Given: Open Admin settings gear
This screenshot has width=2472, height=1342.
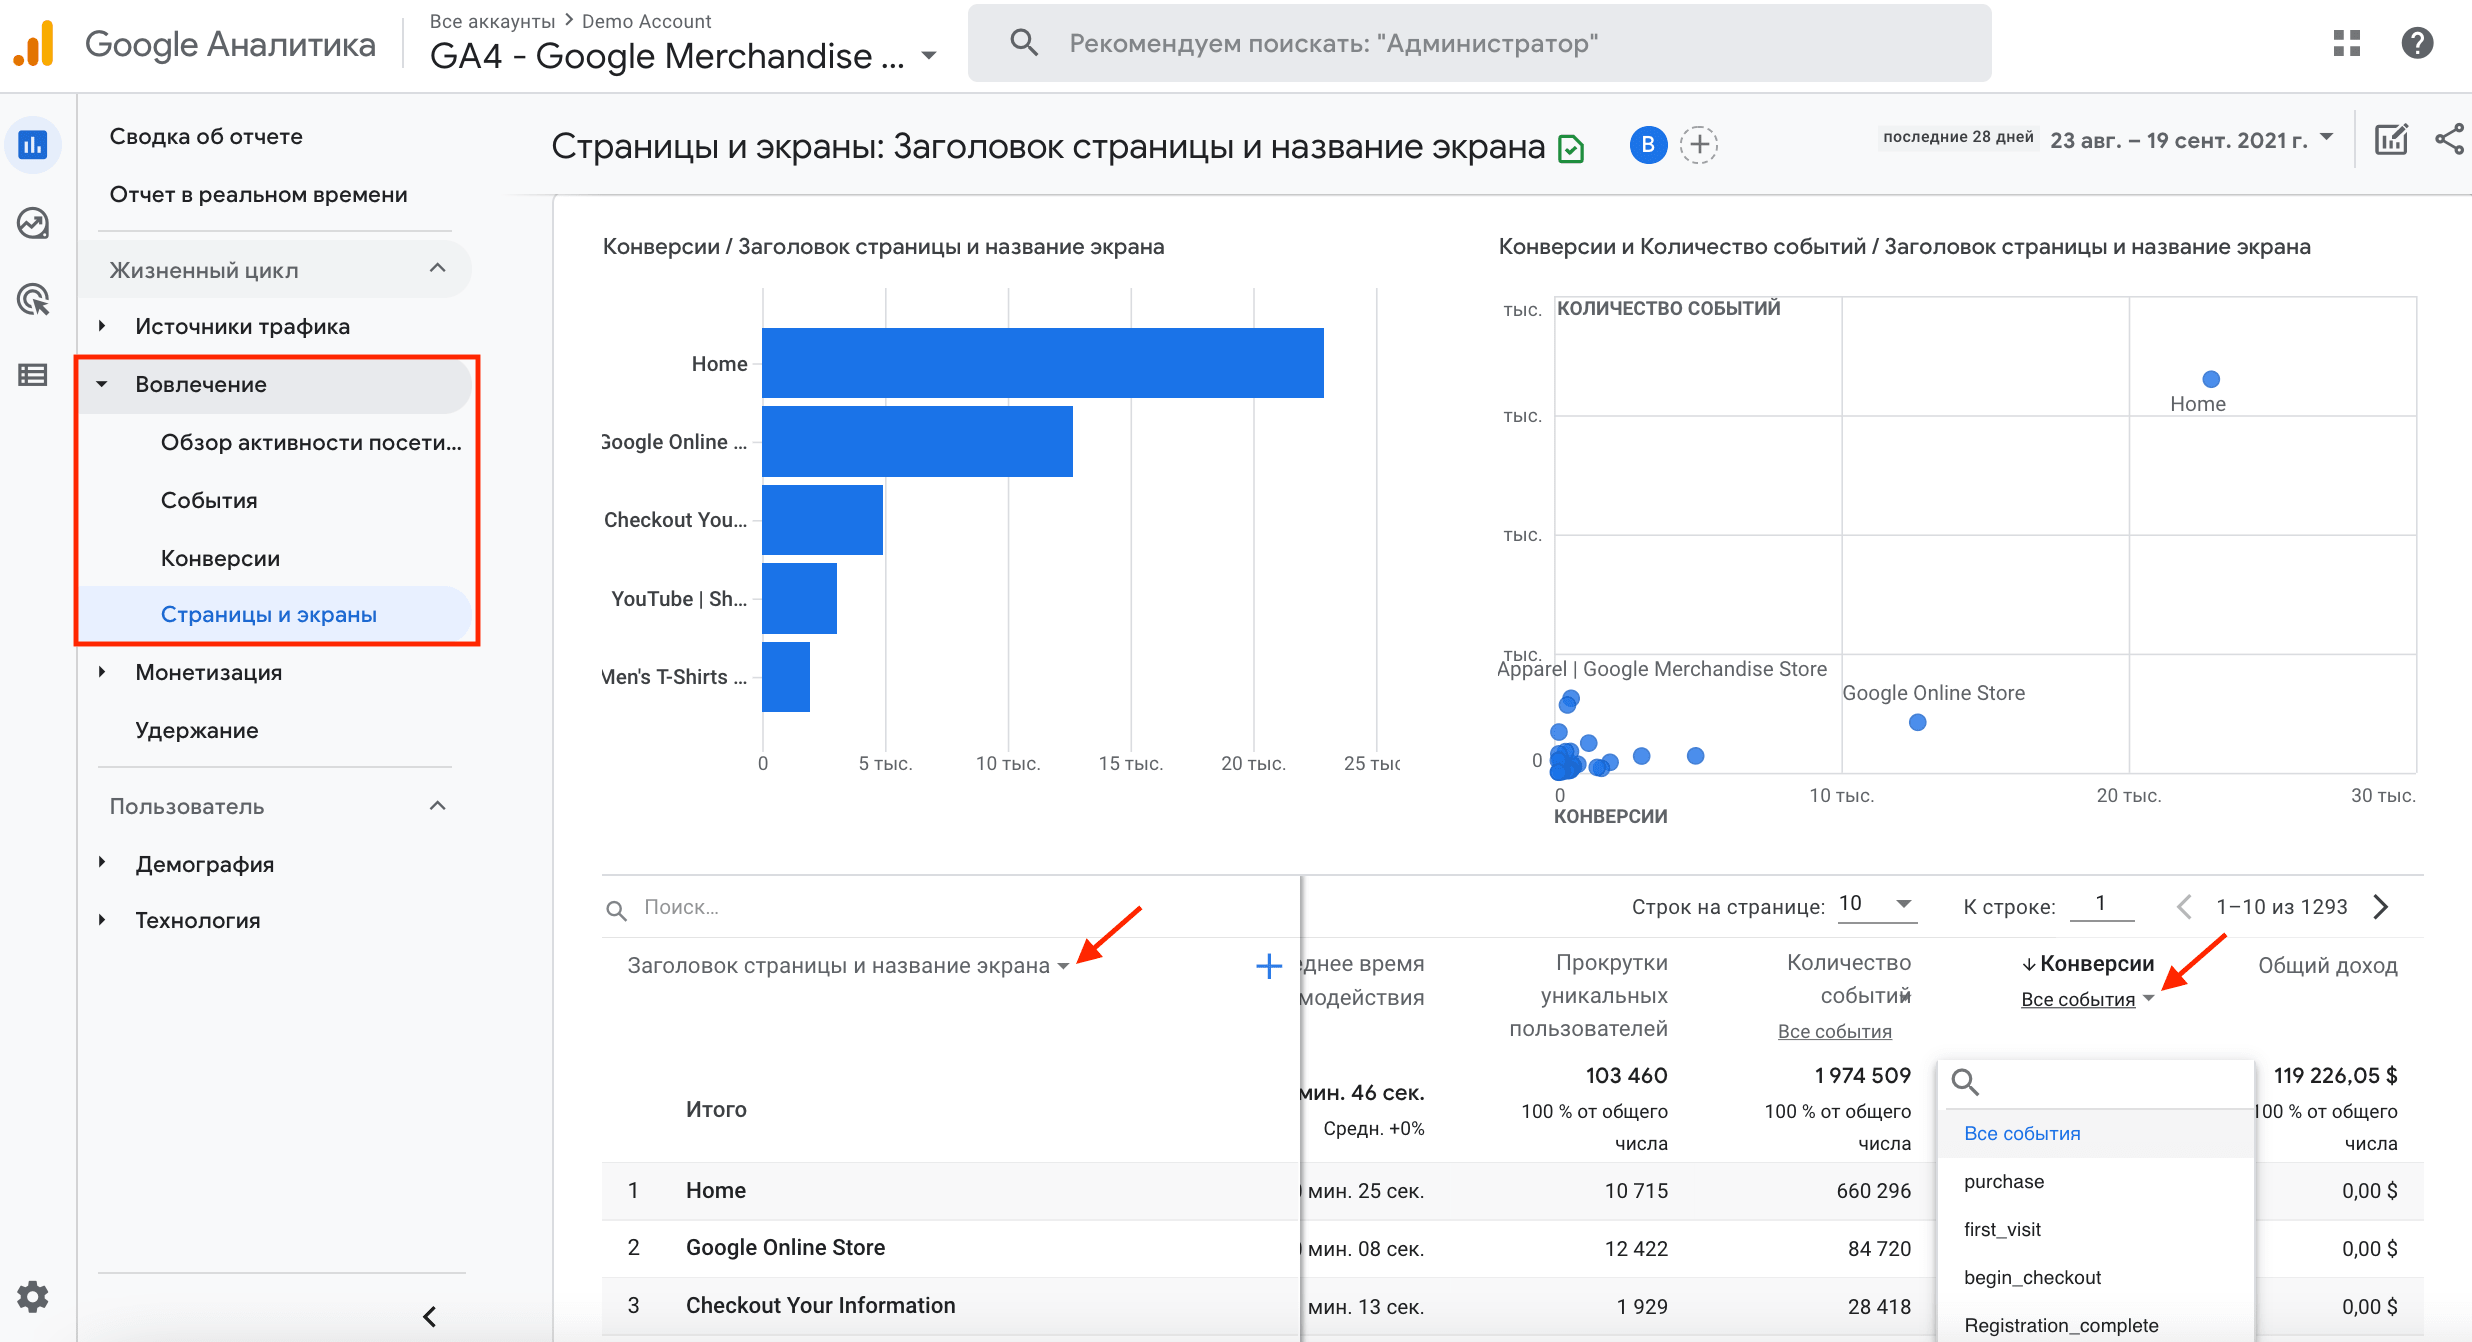Looking at the screenshot, I should pyautogui.click(x=33, y=1297).
